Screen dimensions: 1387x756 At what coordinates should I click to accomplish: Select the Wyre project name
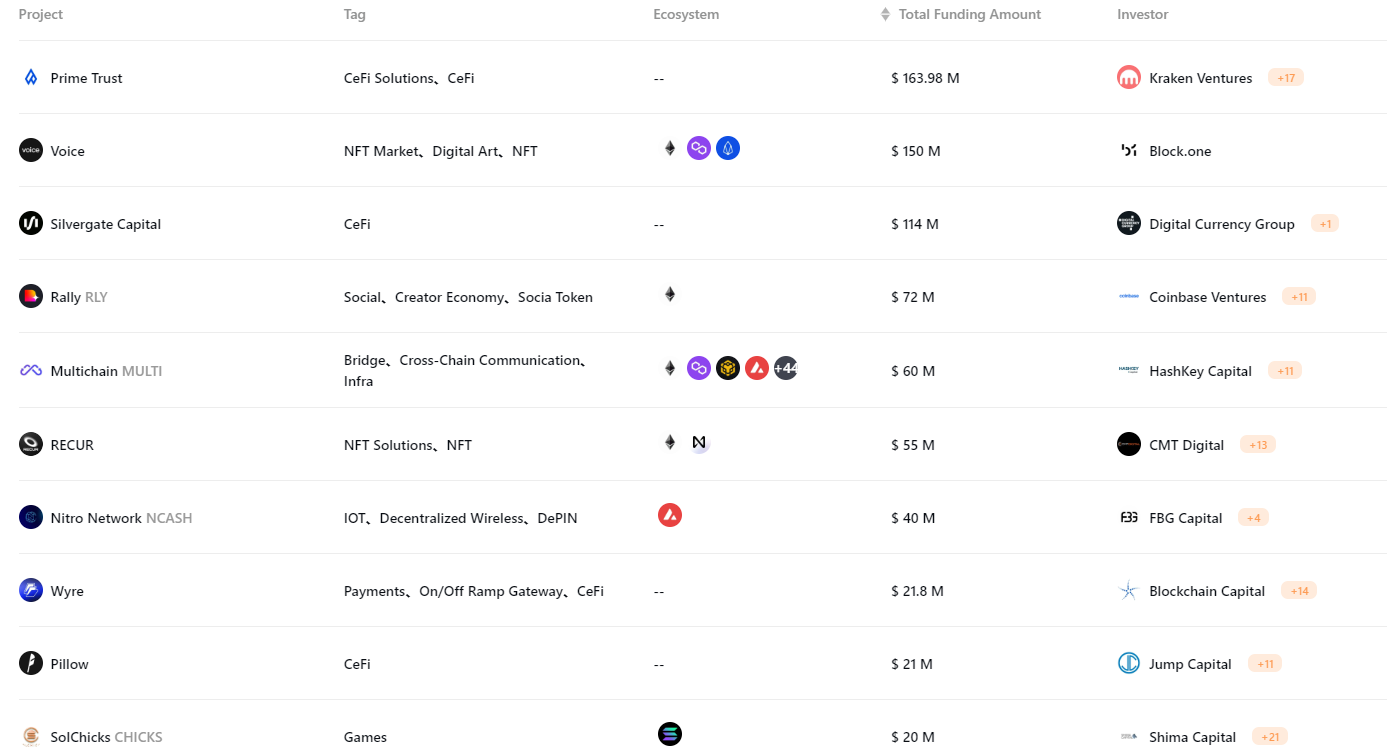pos(67,591)
